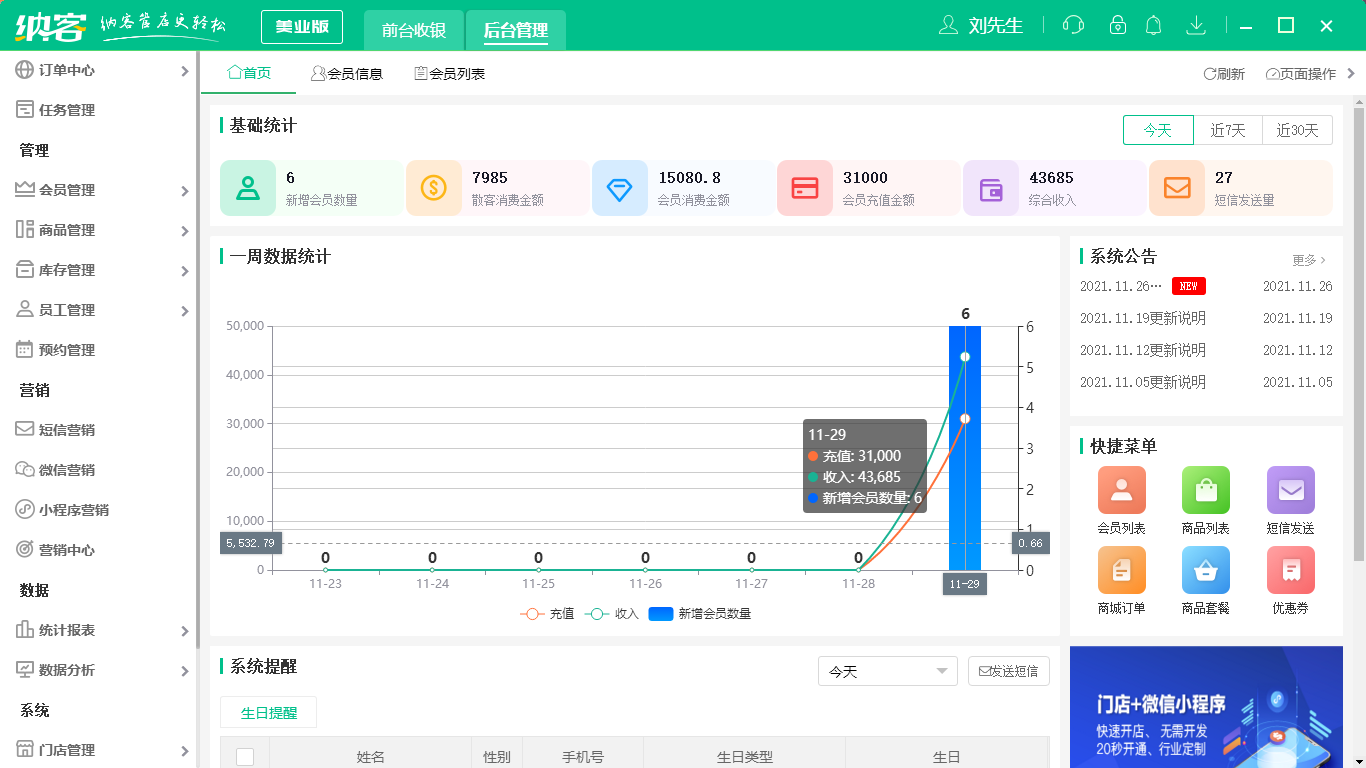Expand 统计报表 sidebar menu
Screen dimensions: 1366x768
(x=100, y=630)
